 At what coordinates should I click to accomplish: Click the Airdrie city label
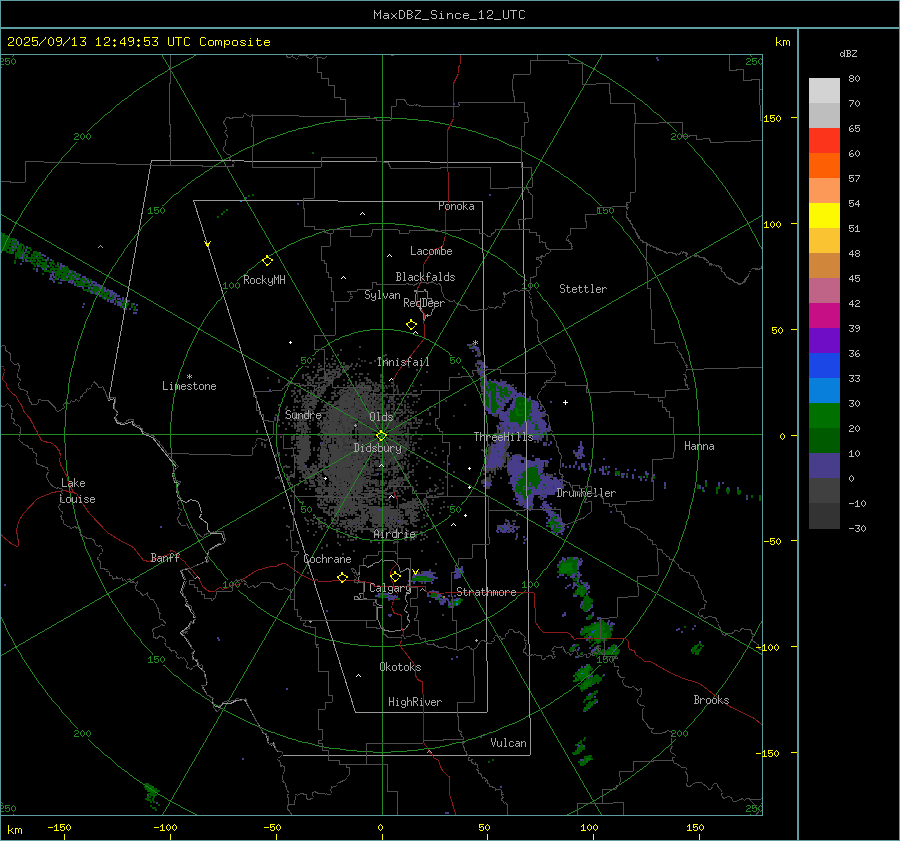[x=394, y=534]
